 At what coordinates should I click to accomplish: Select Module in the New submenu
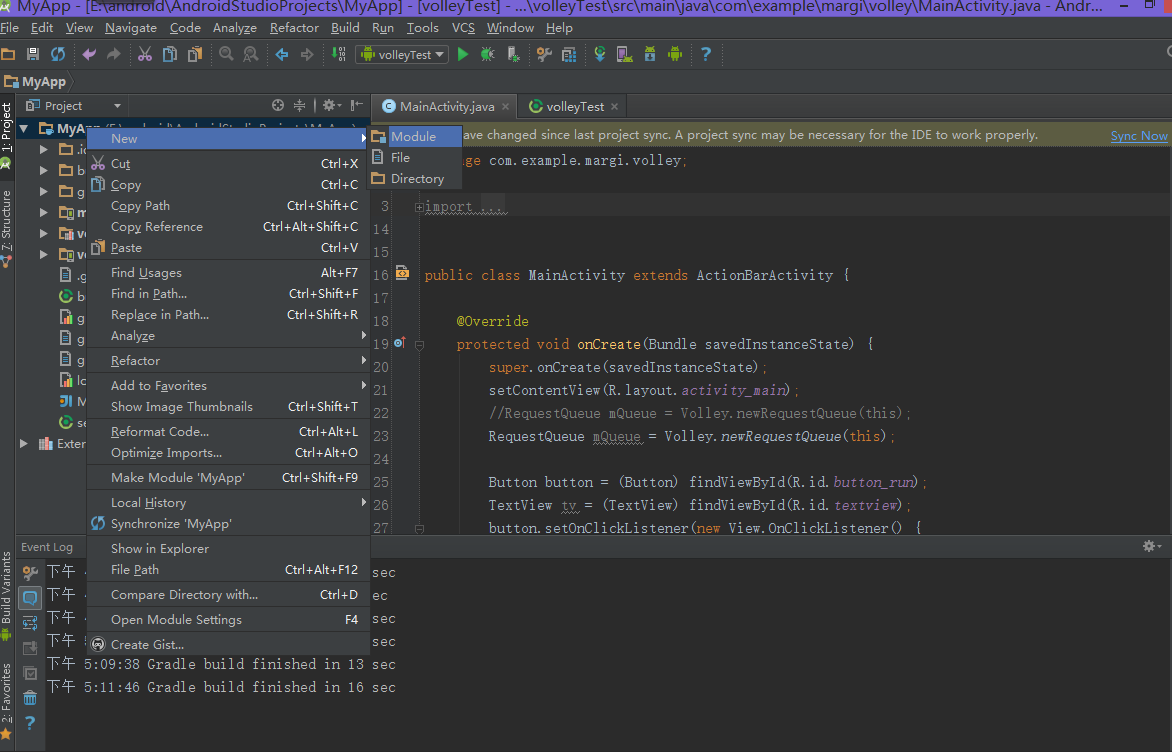(415, 136)
